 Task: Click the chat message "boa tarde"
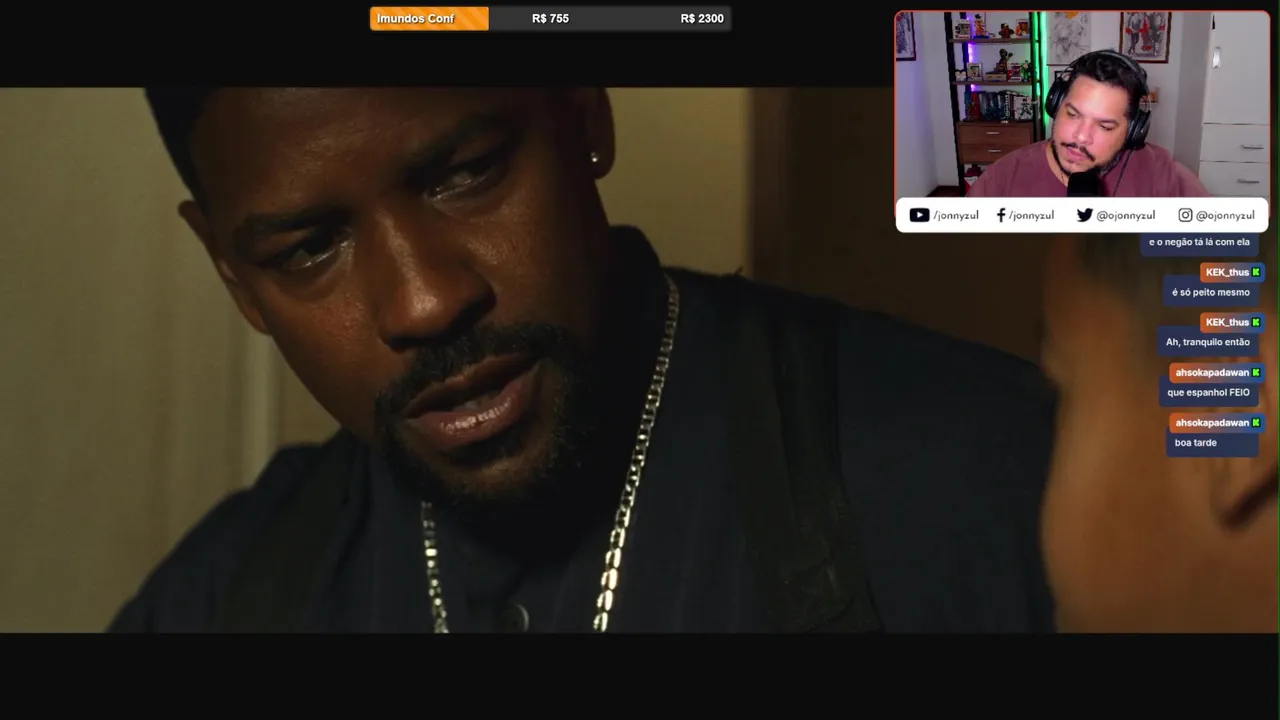[1196, 443]
